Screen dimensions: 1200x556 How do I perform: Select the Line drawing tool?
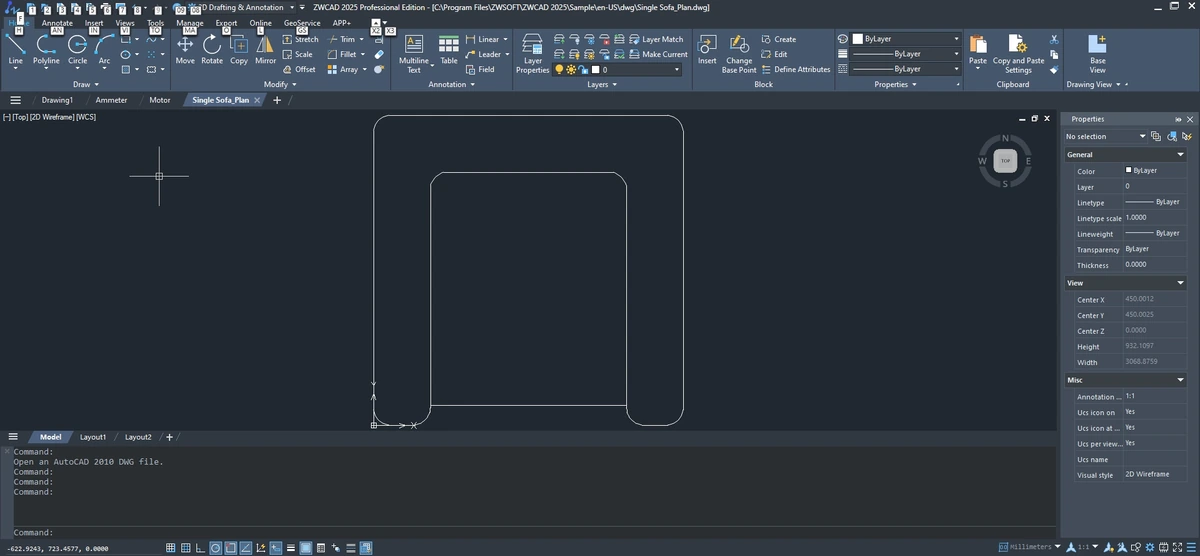point(15,50)
